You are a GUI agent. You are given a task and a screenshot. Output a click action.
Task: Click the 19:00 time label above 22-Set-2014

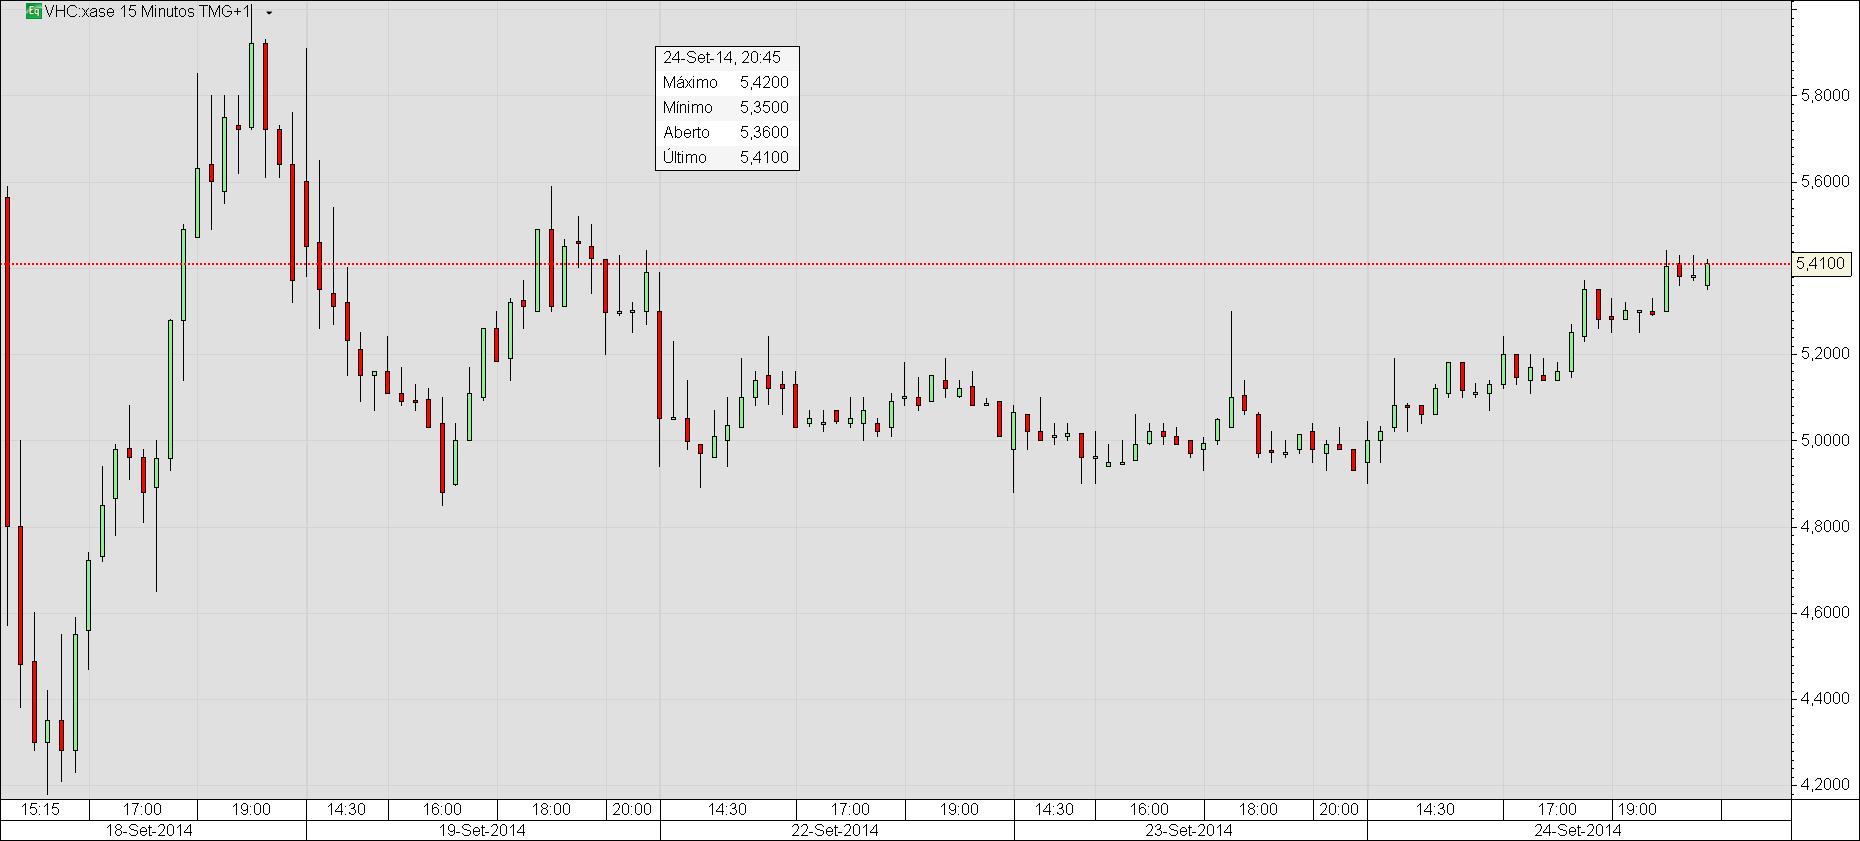[958, 809]
